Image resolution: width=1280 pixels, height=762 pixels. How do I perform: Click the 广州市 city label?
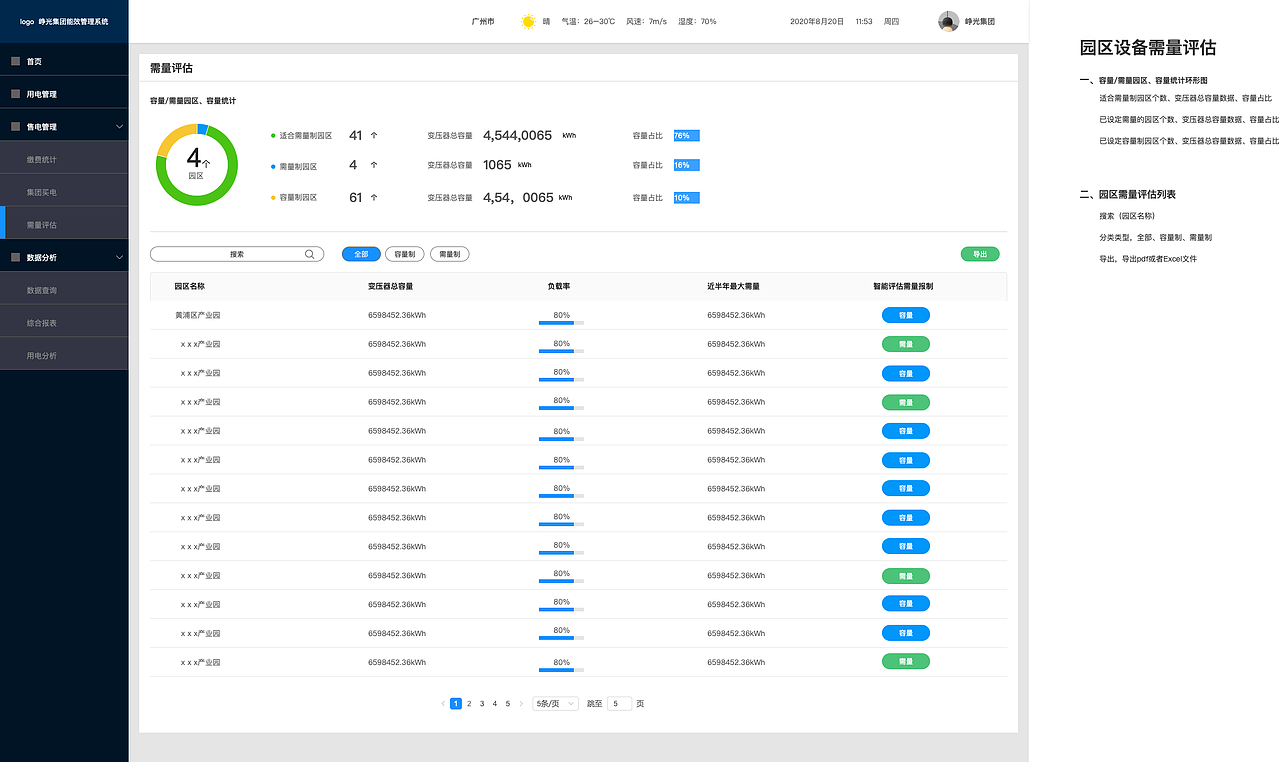click(483, 21)
